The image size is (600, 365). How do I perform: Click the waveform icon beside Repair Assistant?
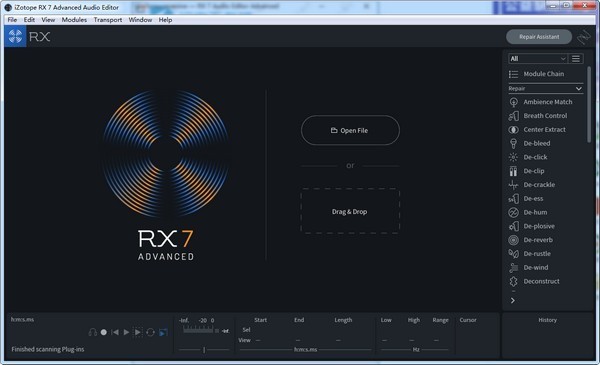coord(584,37)
